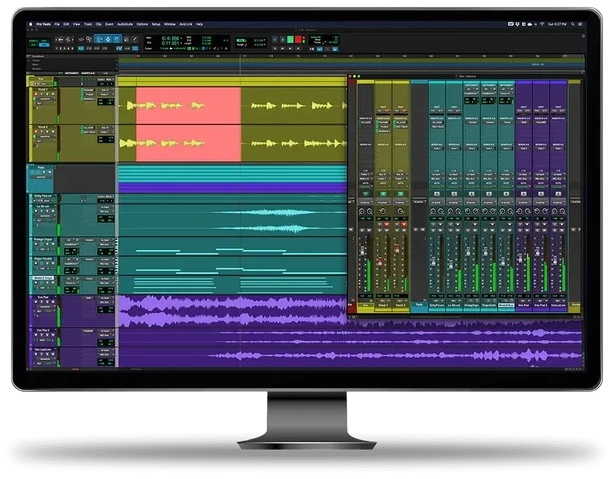Click the green Play transport button
The image size is (612, 479).
pos(290,39)
